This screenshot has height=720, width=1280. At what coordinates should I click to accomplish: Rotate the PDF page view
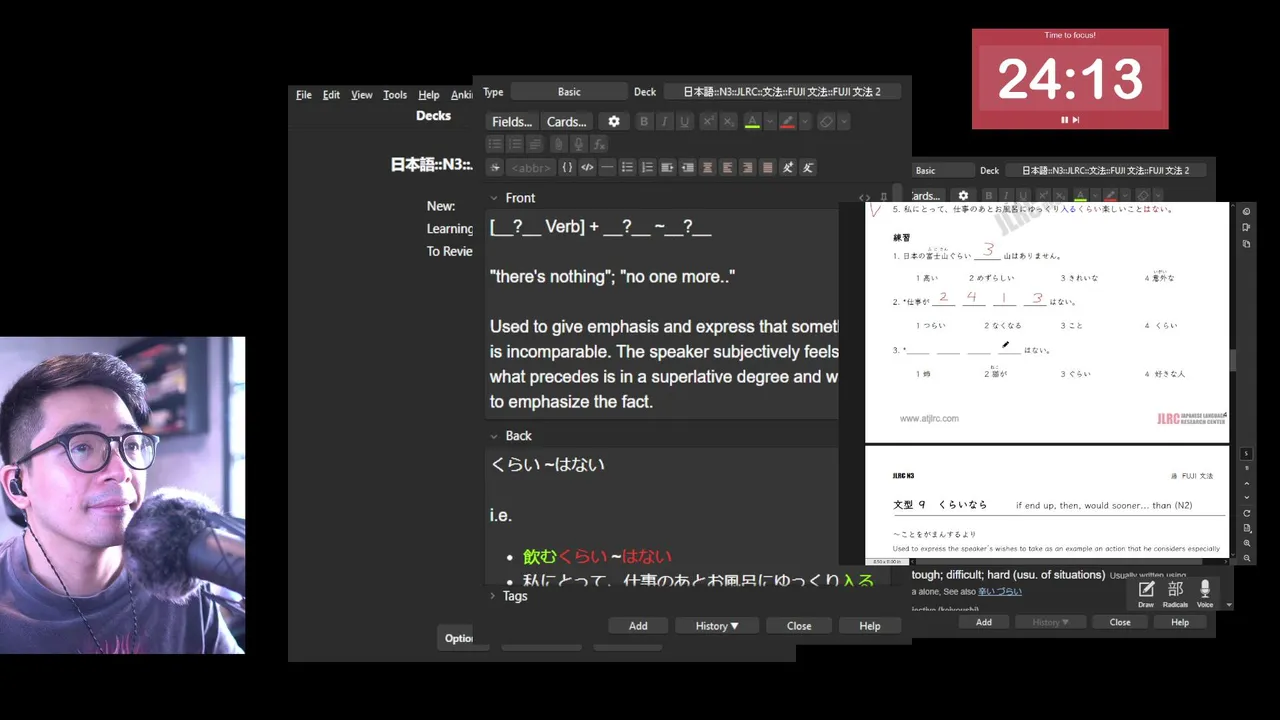point(1247,513)
